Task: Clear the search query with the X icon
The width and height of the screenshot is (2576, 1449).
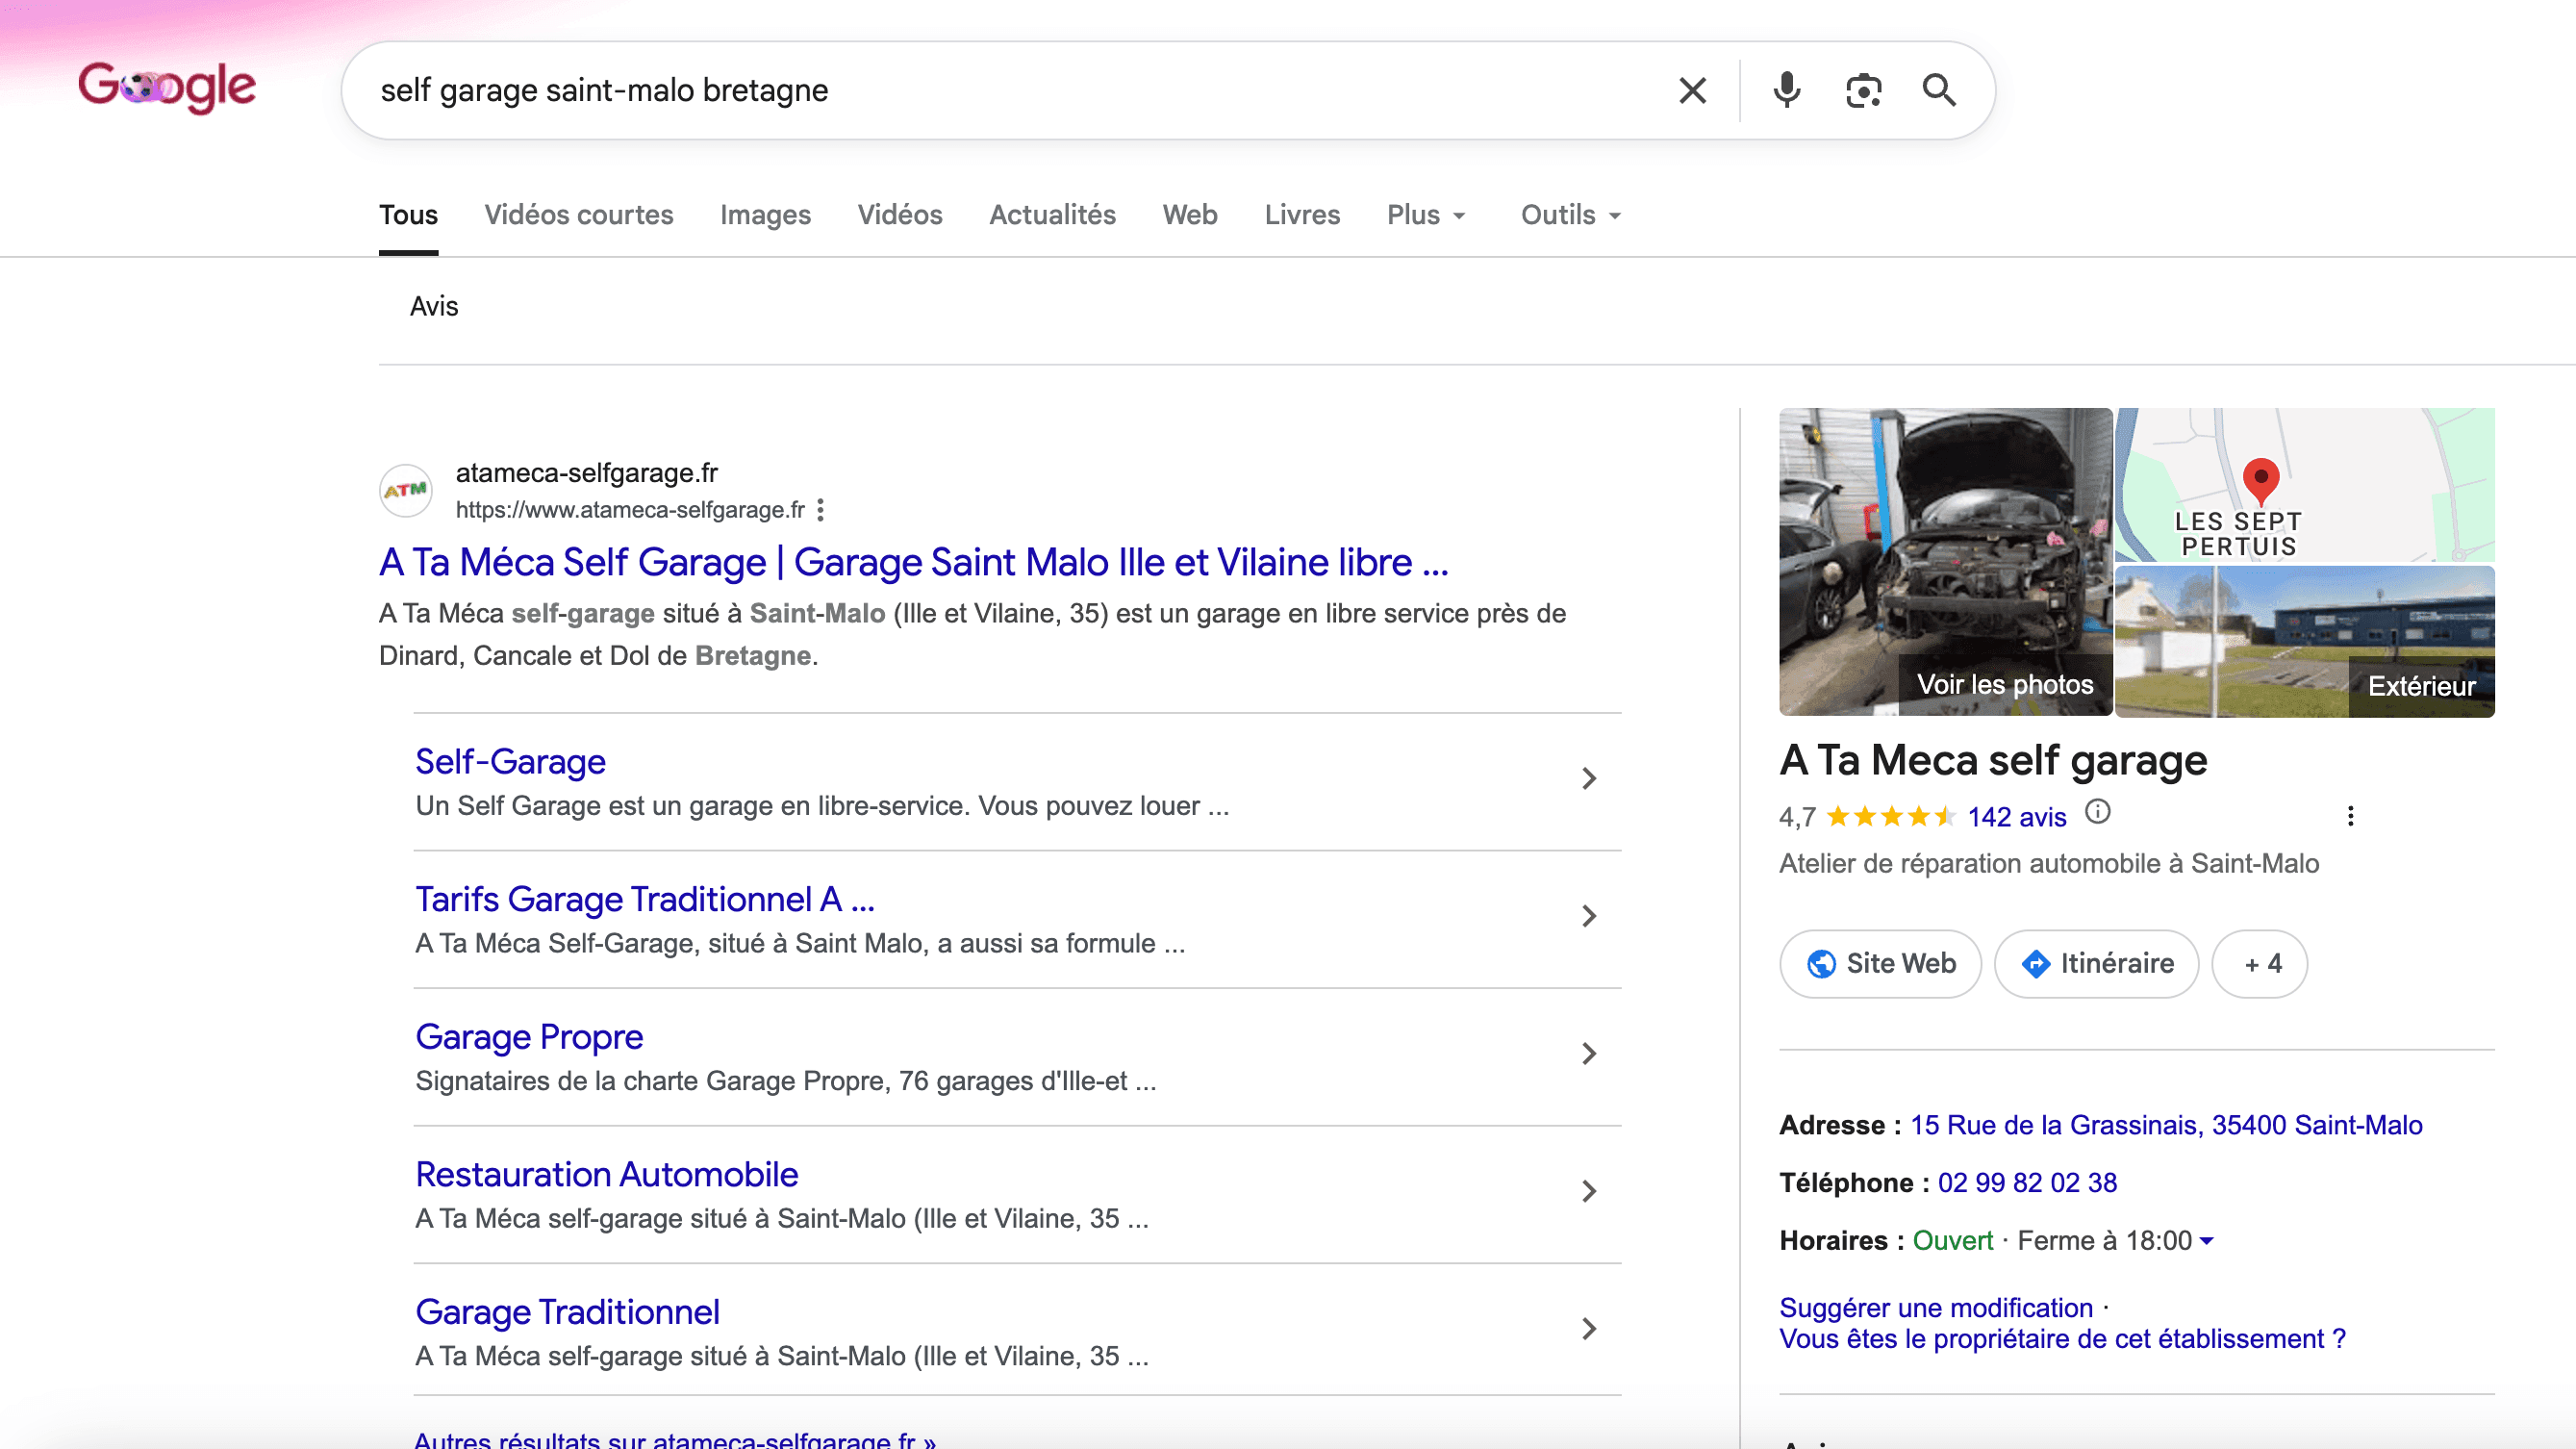Action: coord(1692,90)
